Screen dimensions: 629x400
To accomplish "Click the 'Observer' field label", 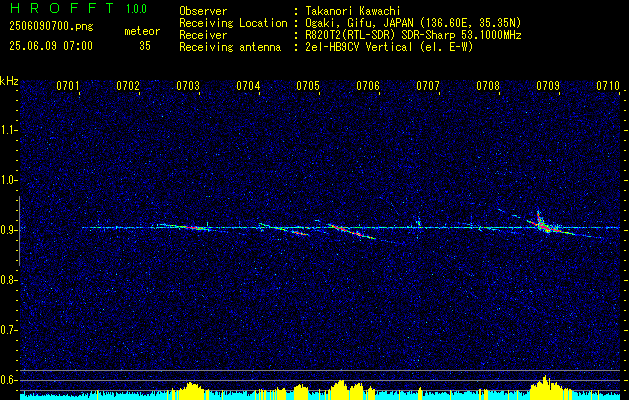I will point(203,11).
